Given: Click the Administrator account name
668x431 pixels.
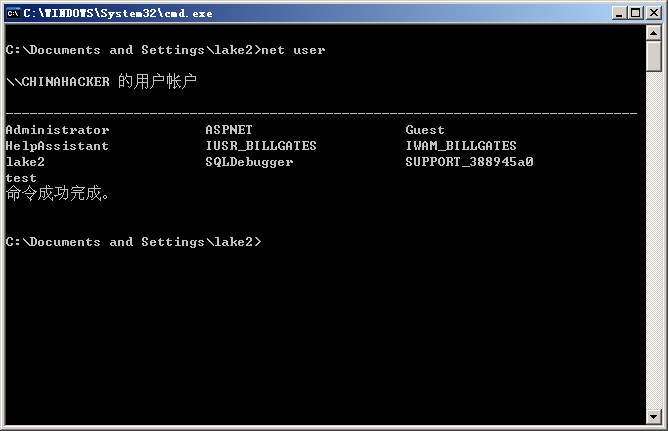Looking at the screenshot, I should (x=57, y=130).
